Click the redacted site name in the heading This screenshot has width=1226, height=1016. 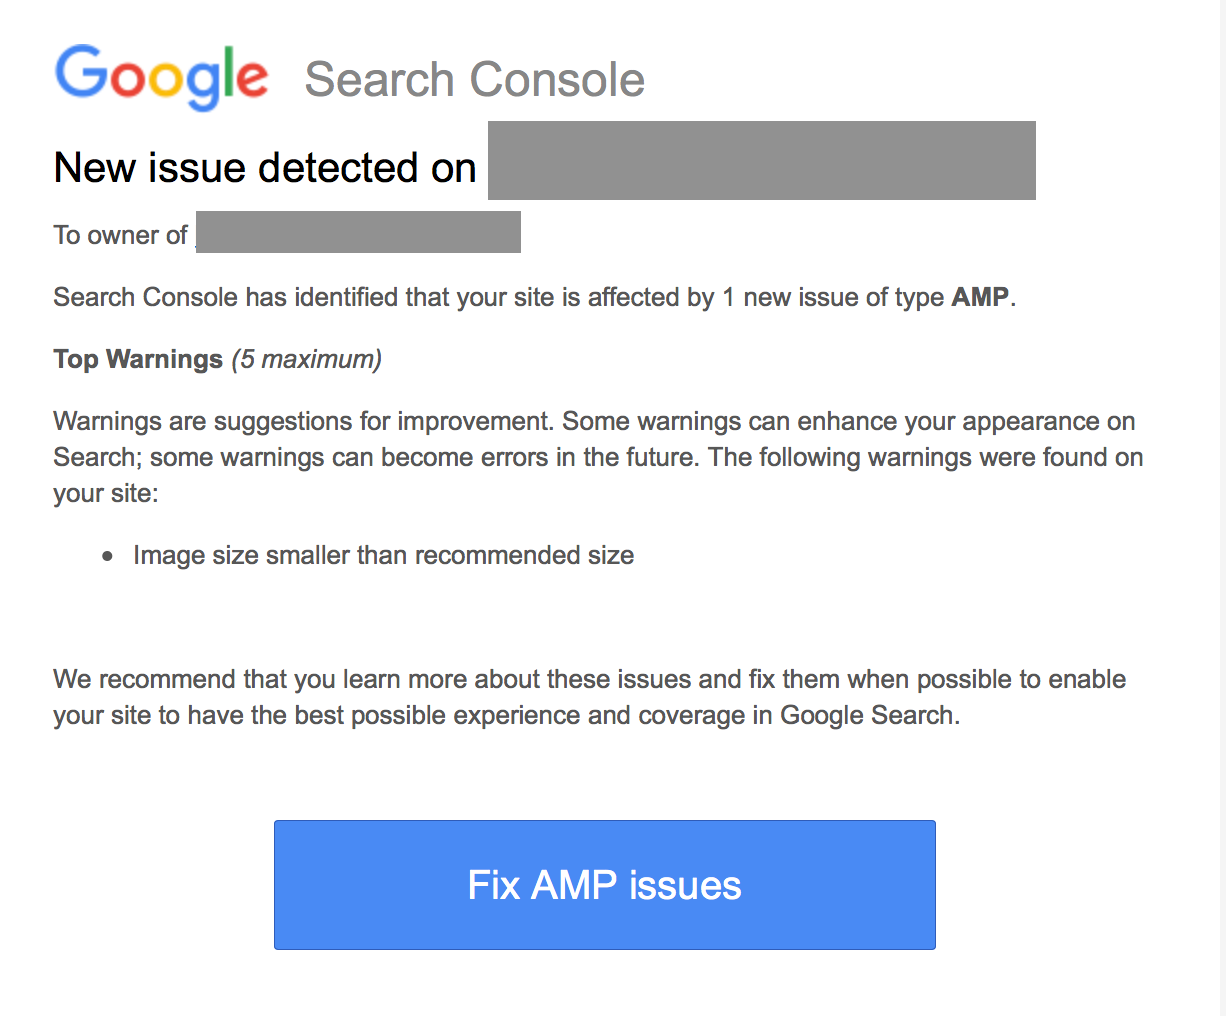[761, 161]
